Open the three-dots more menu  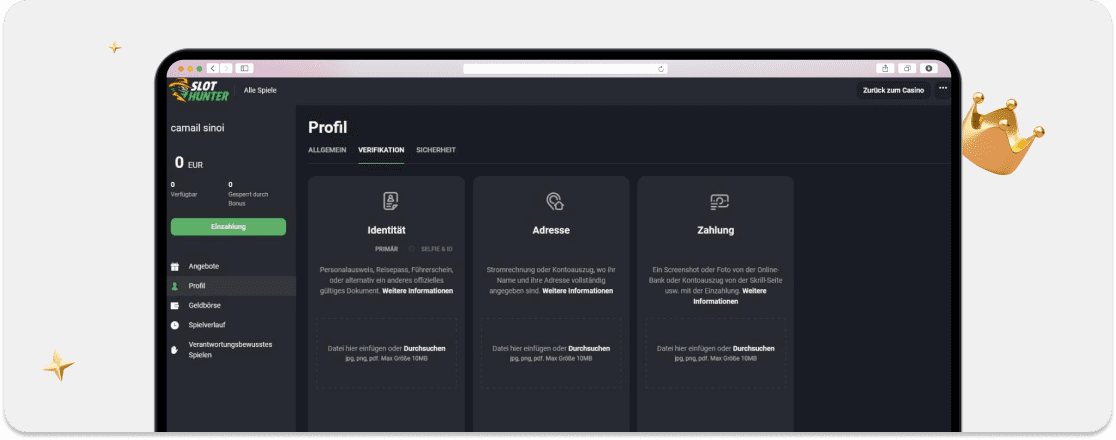(x=943, y=88)
